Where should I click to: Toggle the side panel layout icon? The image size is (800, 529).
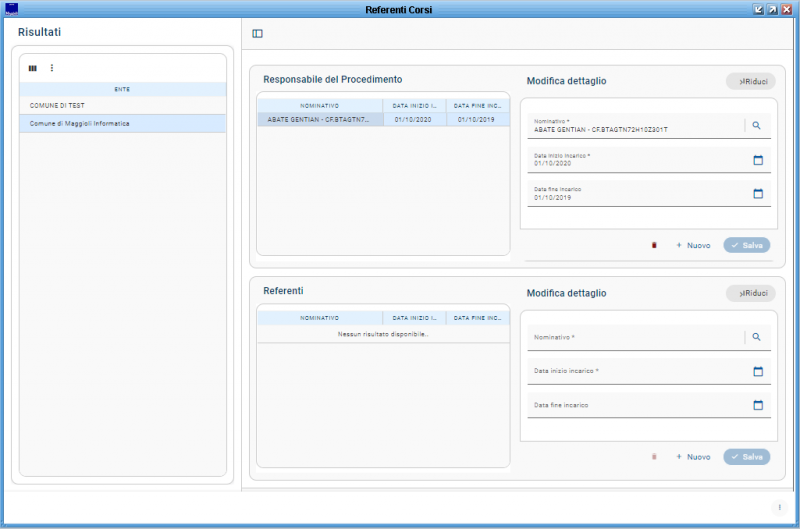point(257,34)
